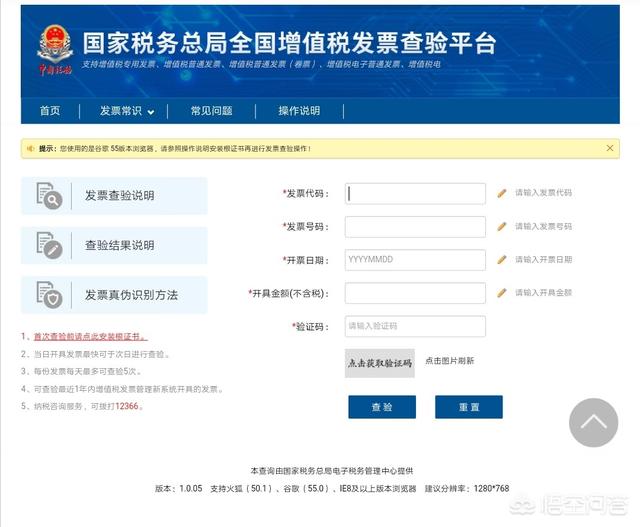
Task: Open the 首页 navigation item
Action: (x=50, y=111)
